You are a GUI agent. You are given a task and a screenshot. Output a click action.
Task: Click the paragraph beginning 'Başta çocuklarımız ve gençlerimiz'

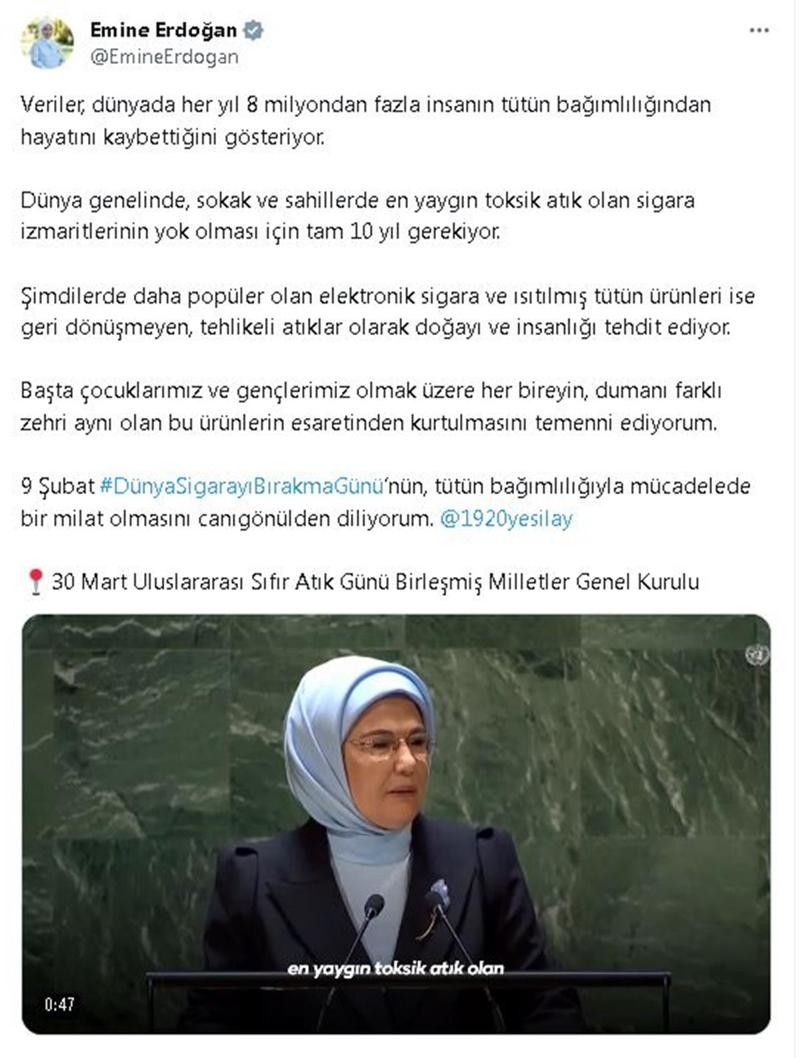click(x=371, y=406)
